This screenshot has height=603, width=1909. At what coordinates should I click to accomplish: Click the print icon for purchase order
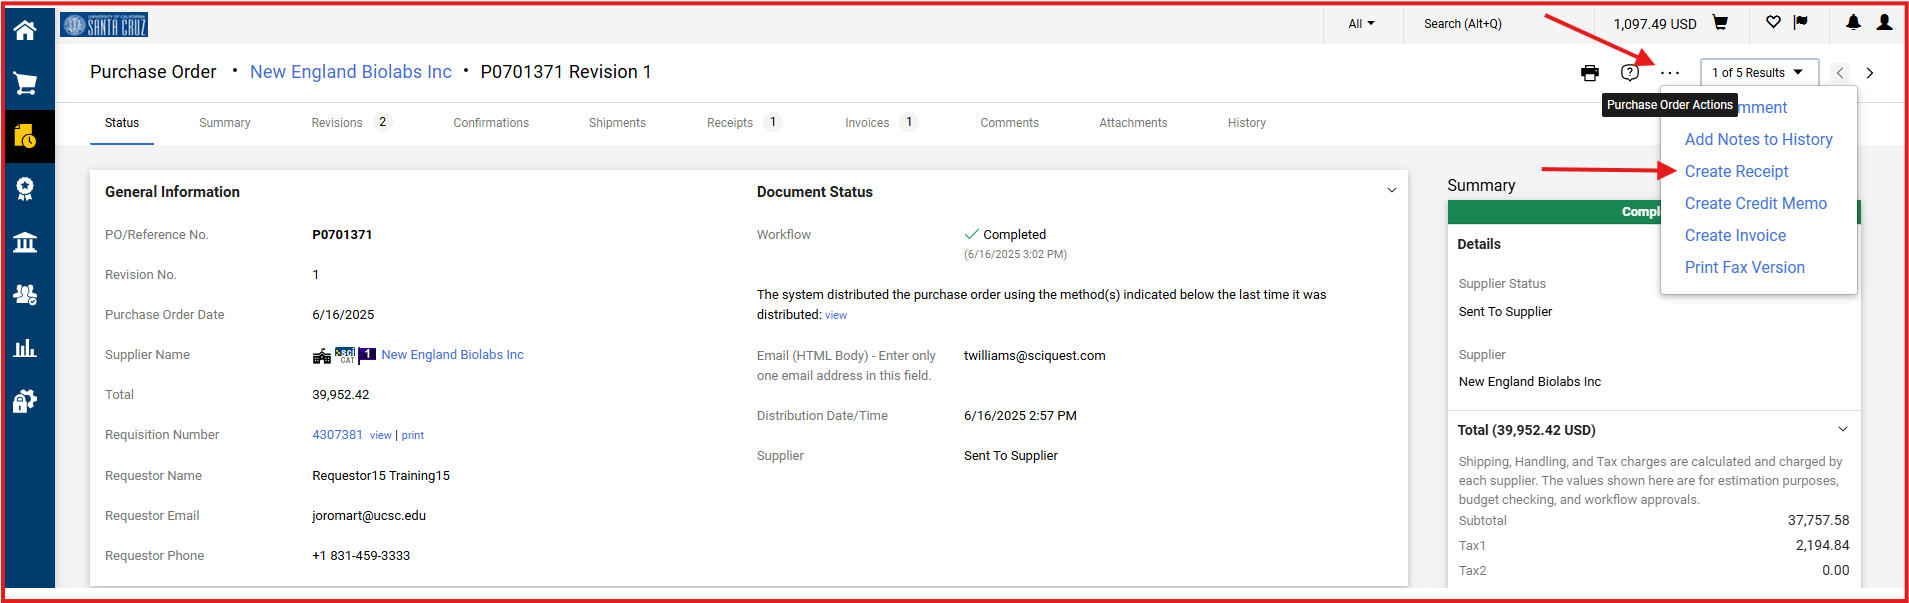(x=1589, y=73)
